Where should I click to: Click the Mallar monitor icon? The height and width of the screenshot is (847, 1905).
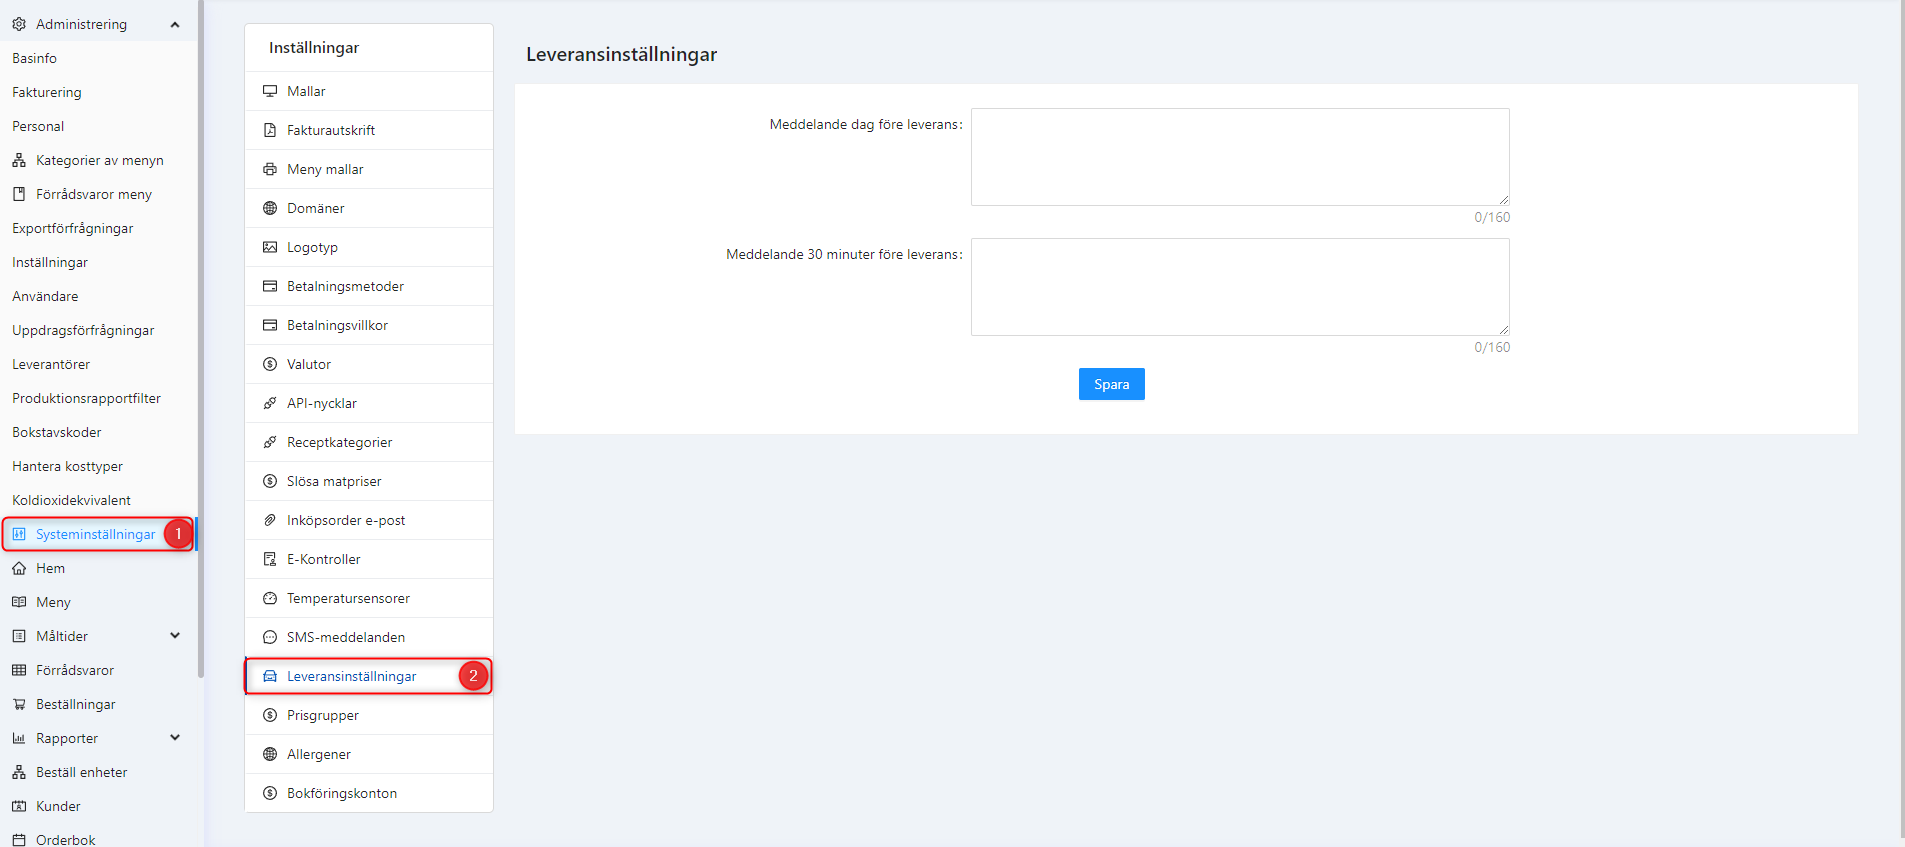(x=270, y=91)
